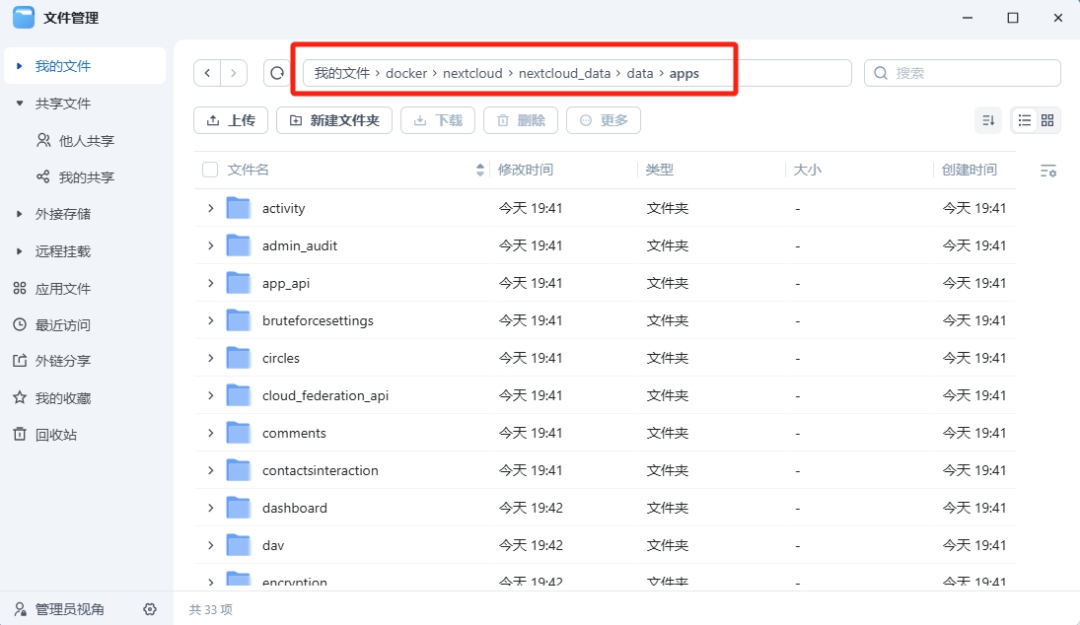Expand the comments folder row

[x=211, y=433]
